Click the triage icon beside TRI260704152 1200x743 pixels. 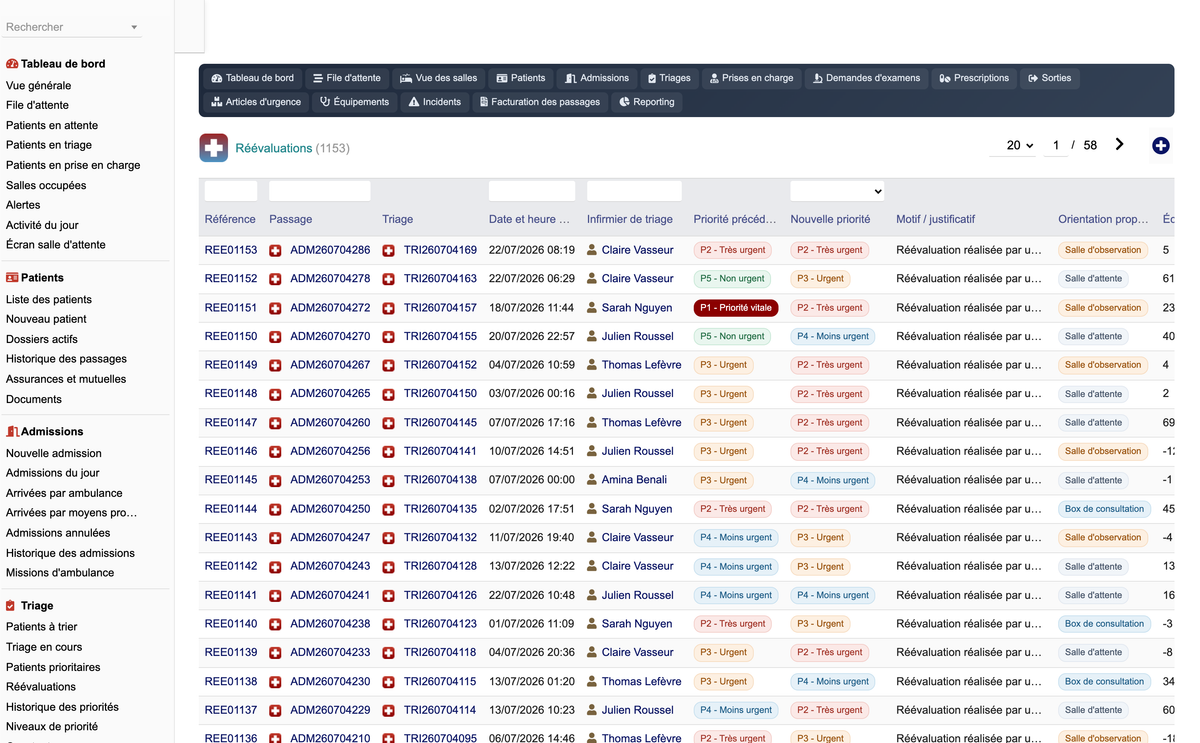click(389, 365)
